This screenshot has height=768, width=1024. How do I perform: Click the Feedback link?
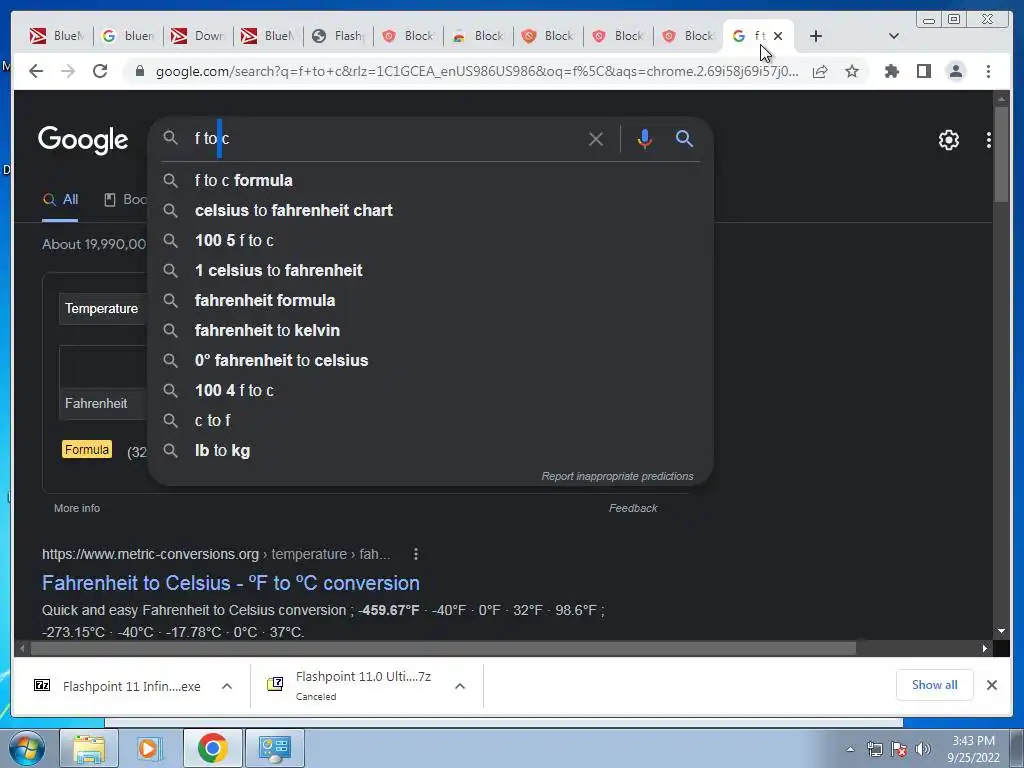[x=633, y=508]
